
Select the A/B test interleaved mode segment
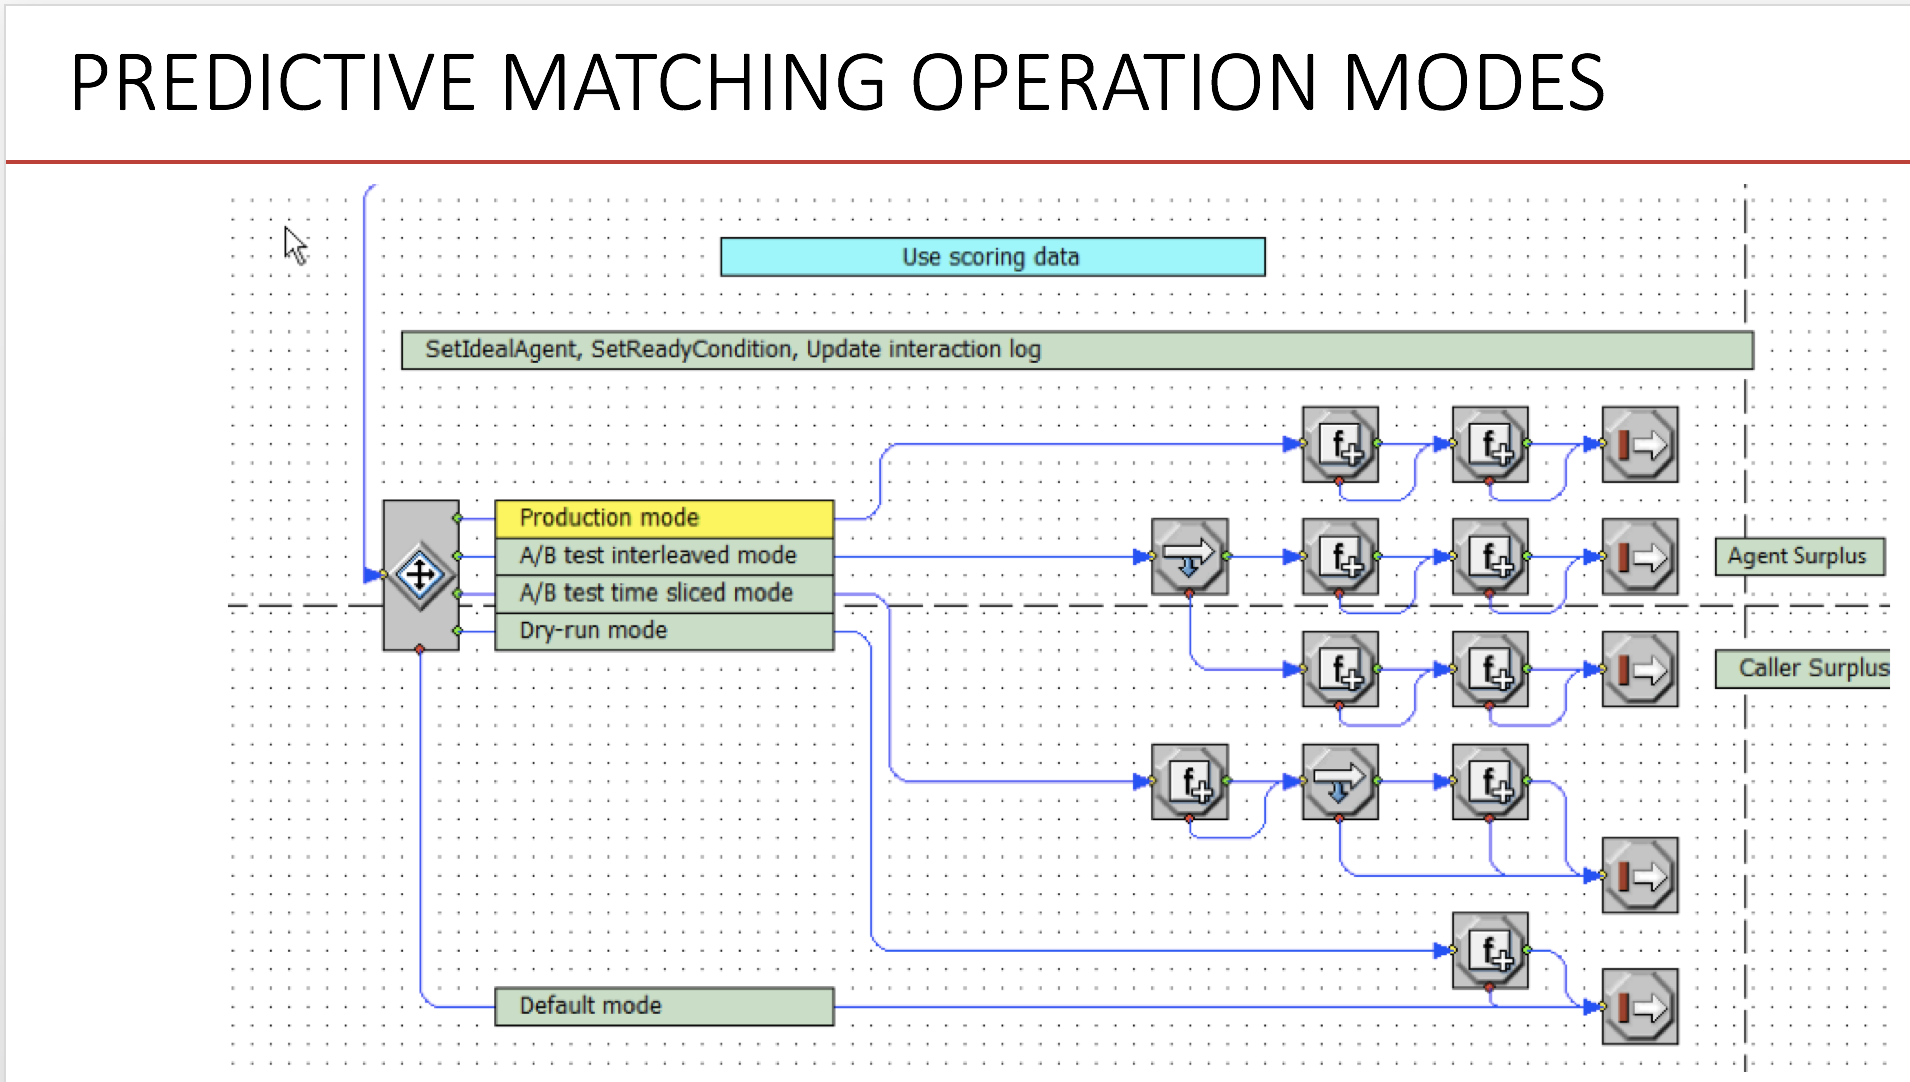tap(664, 556)
